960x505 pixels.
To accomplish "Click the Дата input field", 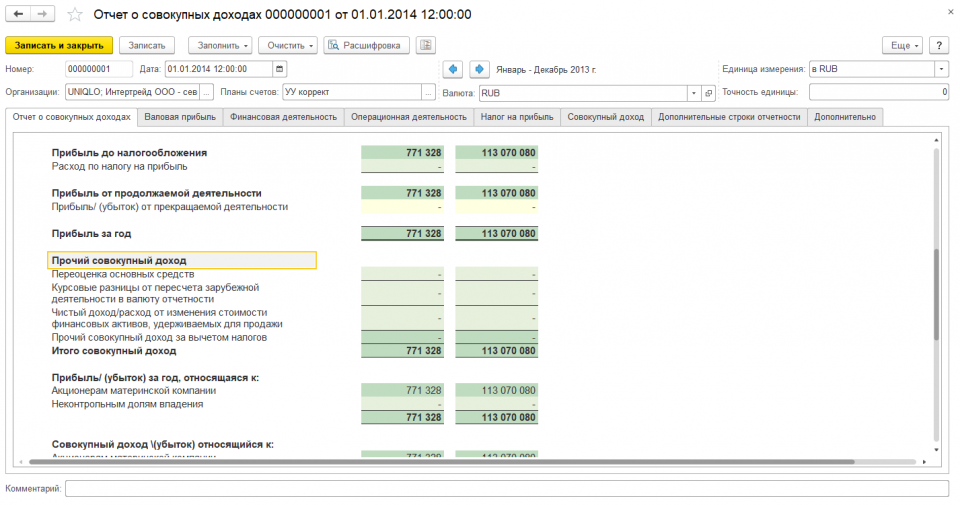I will click(x=219, y=69).
